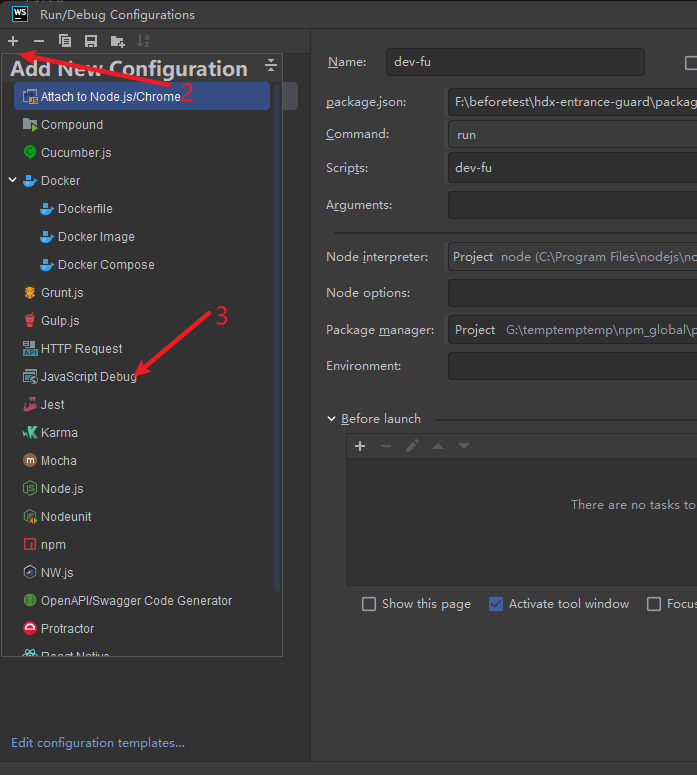The width and height of the screenshot is (697, 775).
Task: Click the JavaScript Debug icon
Action: (x=30, y=377)
